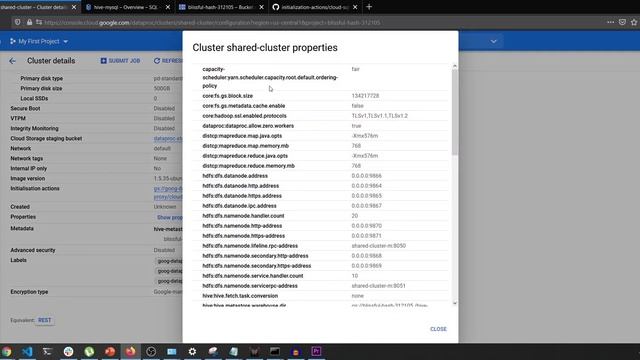Select the dataproc:dataproc.allow.zero.workers property

pyautogui.click(x=248, y=126)
